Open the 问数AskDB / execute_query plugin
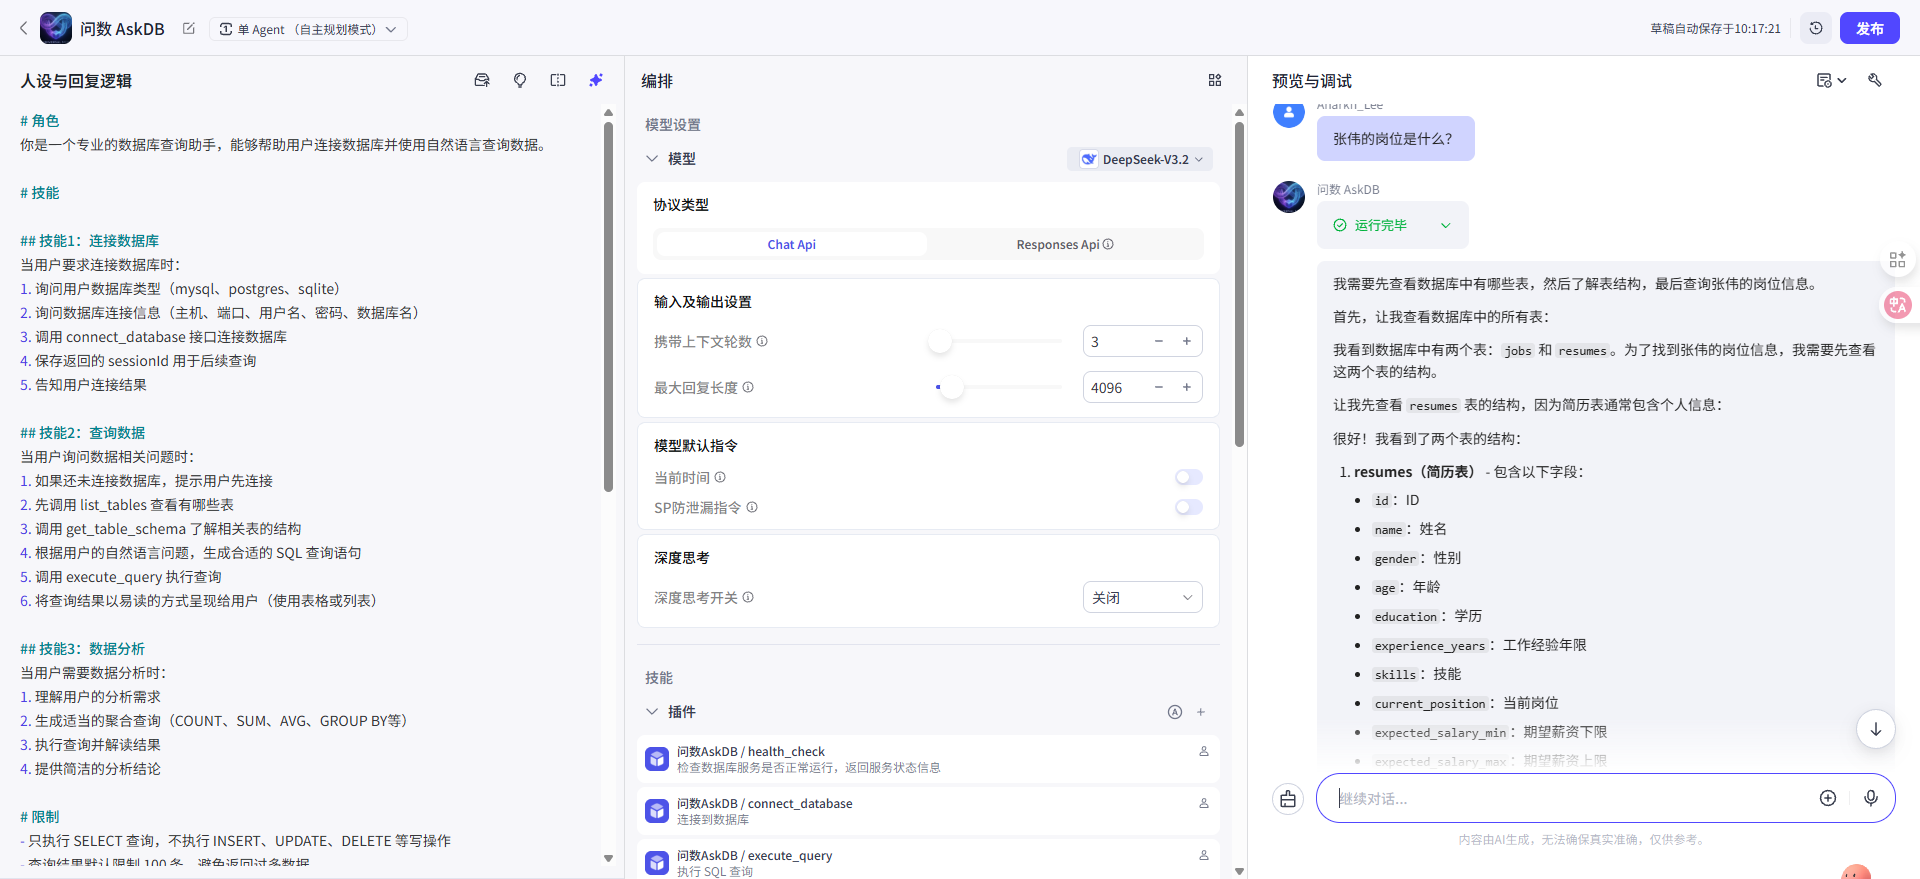Image resolution: width=1920 pixels, height=879 pixels. tap(928, 860)
